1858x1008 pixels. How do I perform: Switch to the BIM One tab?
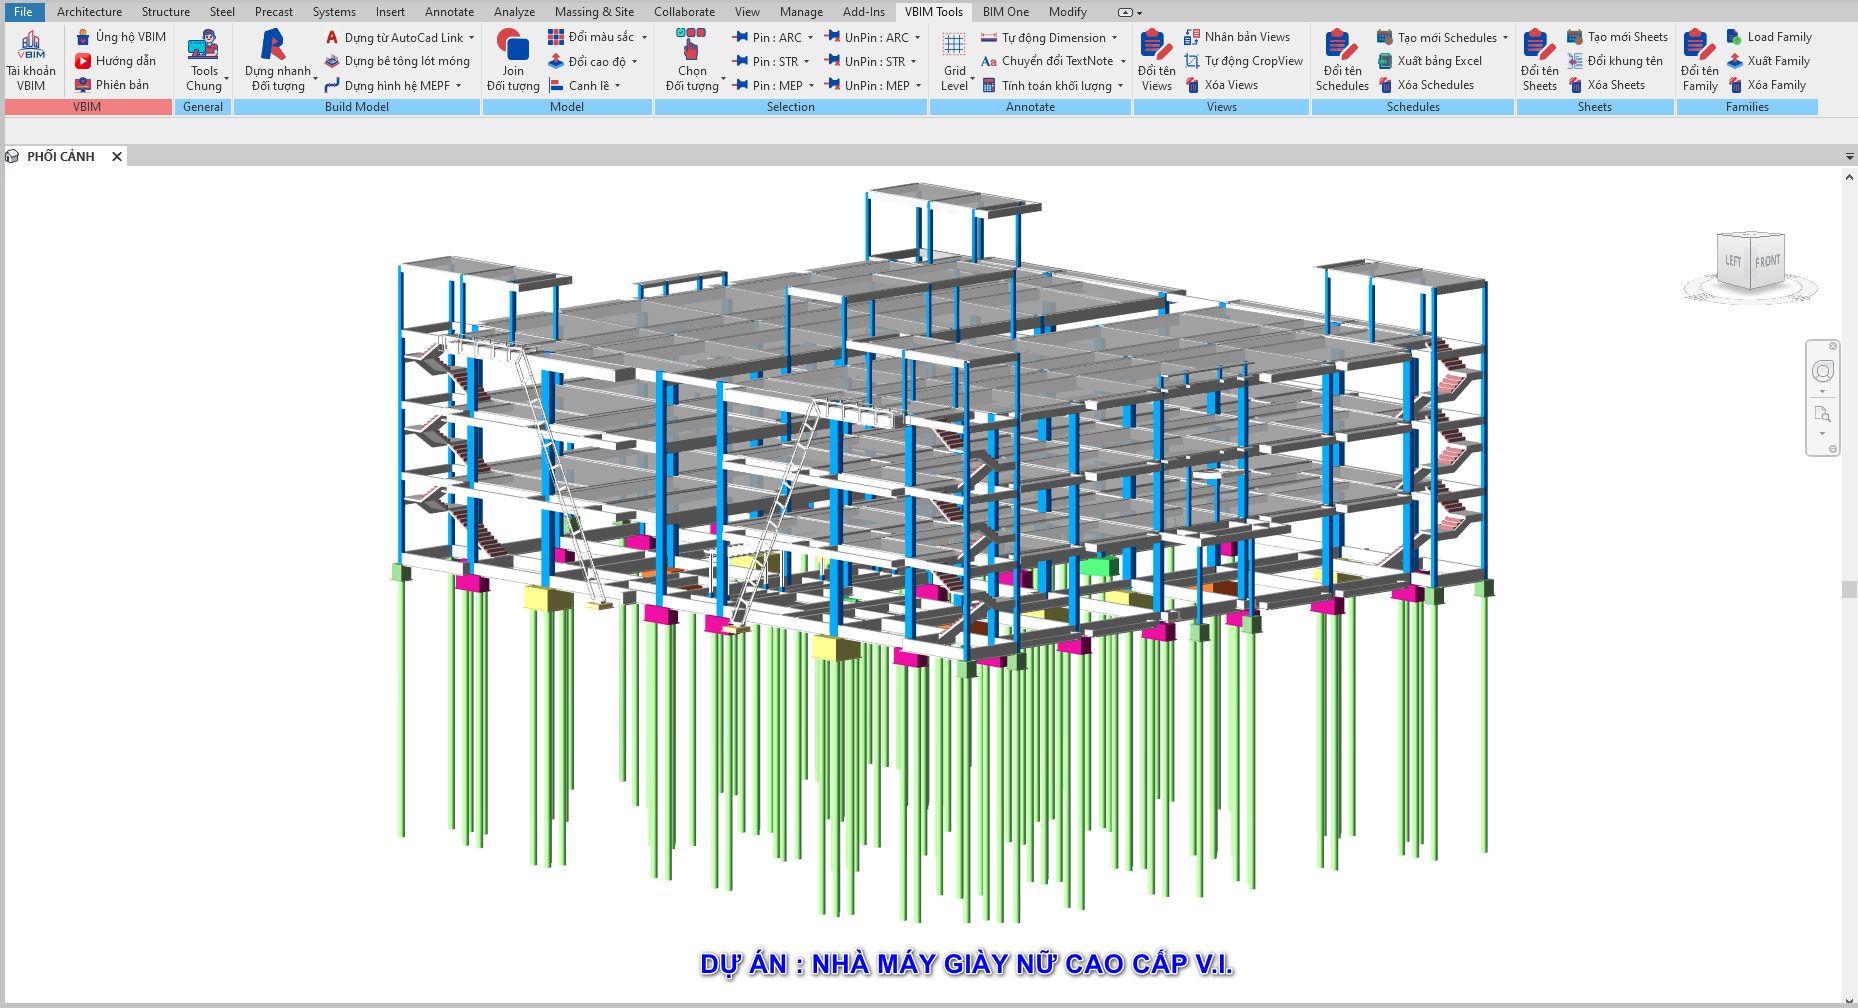(1005, 12)
